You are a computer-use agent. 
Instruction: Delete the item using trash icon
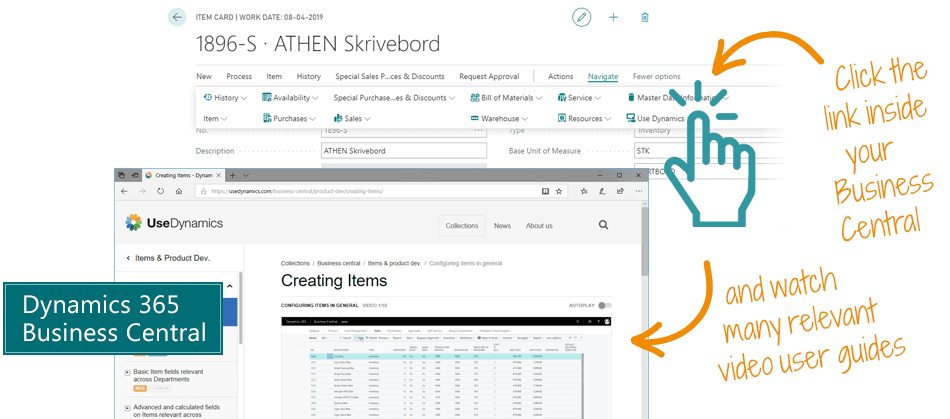pyautogui.click(x=645, y=17)
